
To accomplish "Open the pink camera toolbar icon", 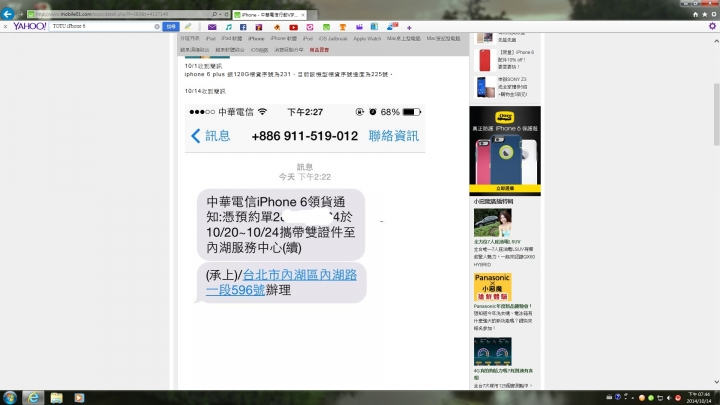I will tap(310, 27).
